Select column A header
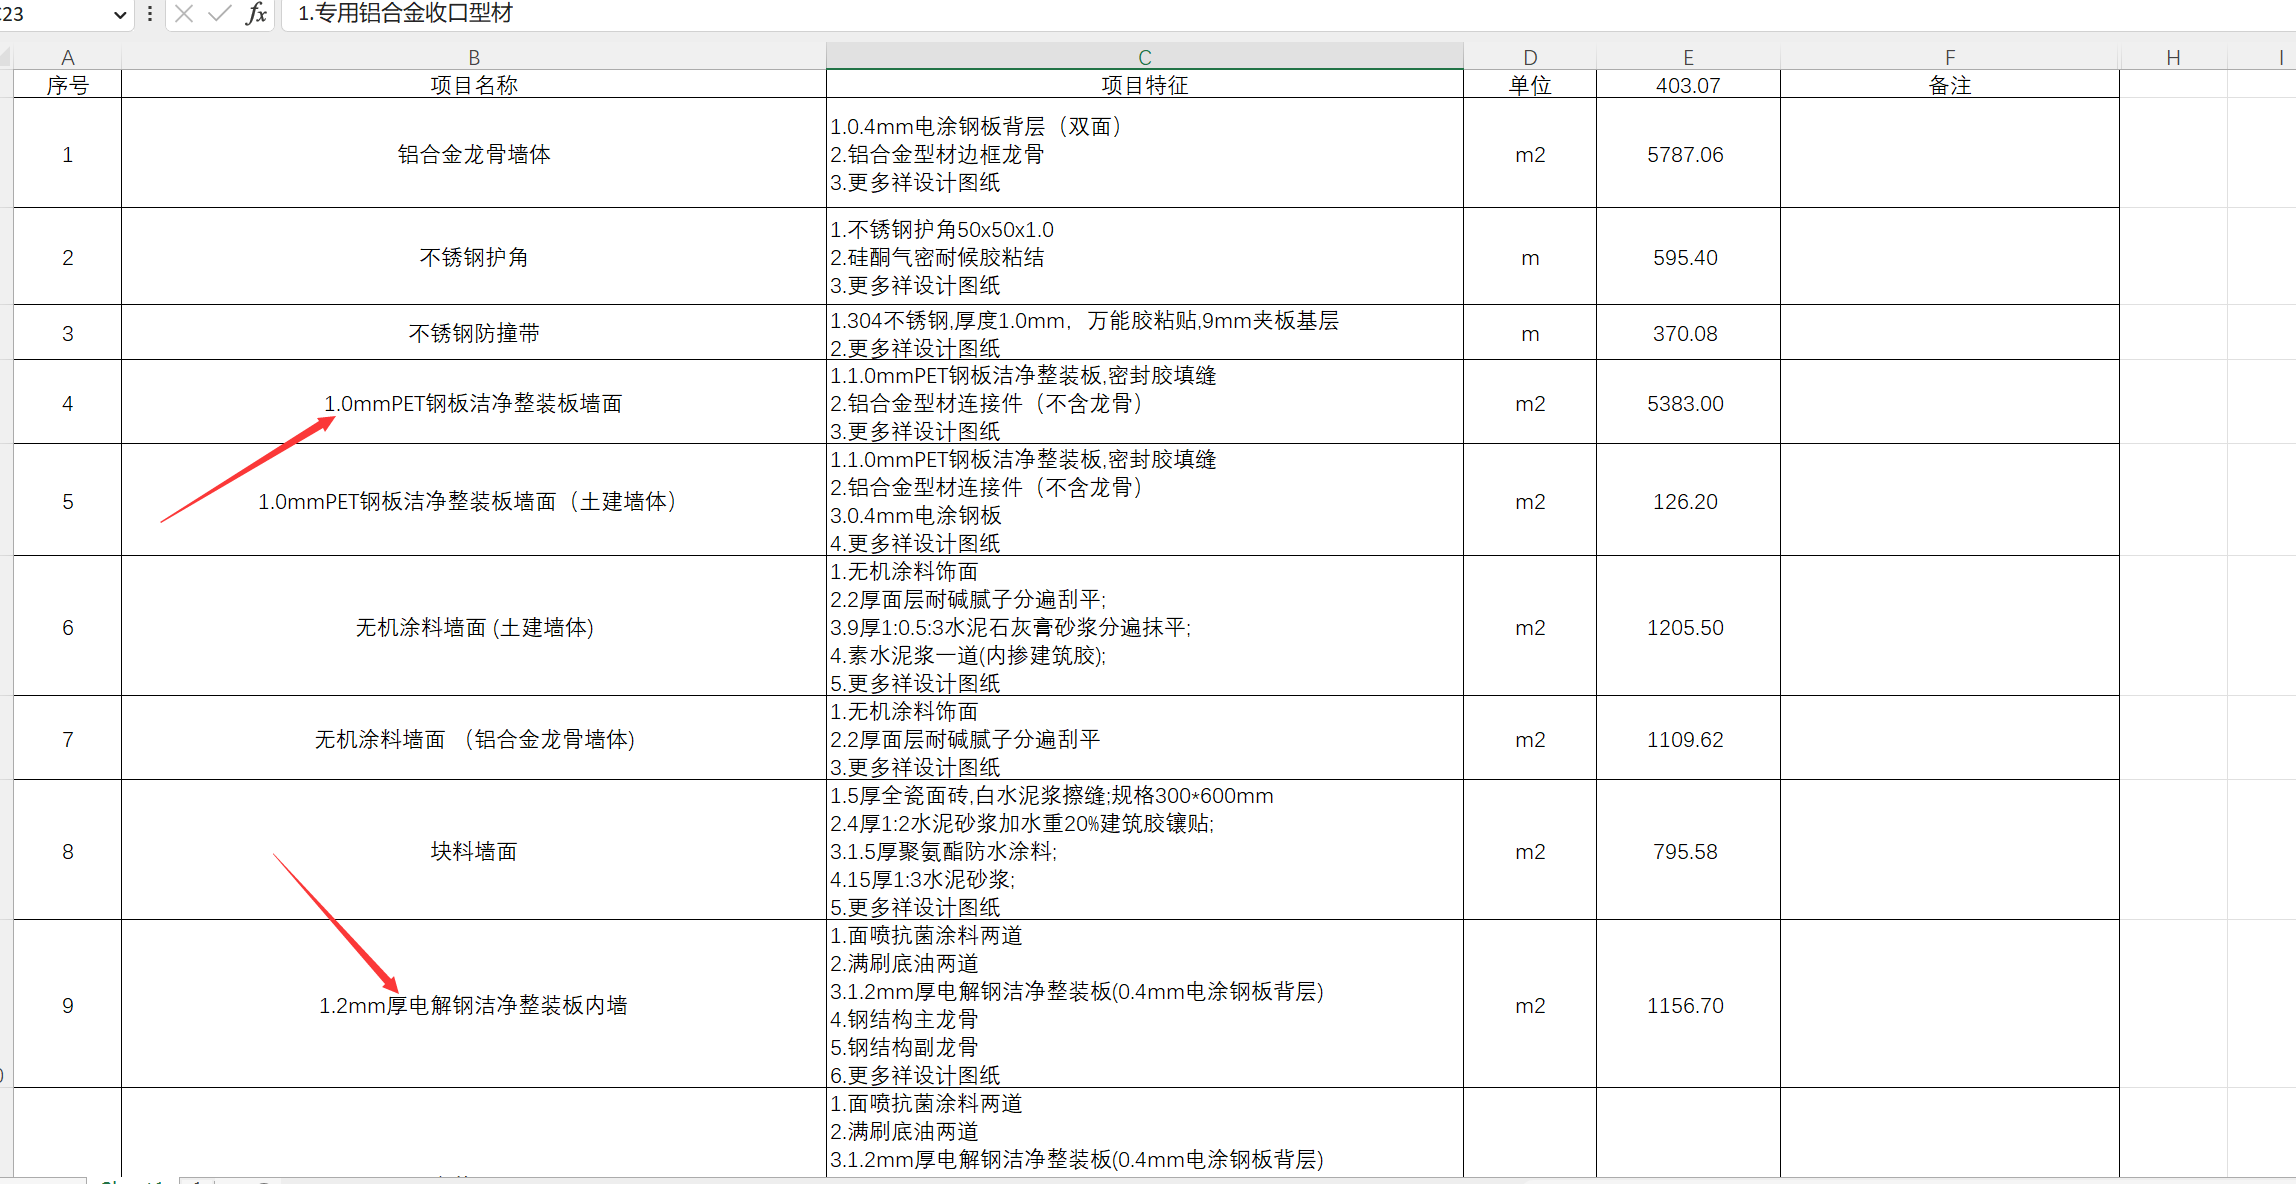The image size is (2296, 1184). (x=67, y=57)
